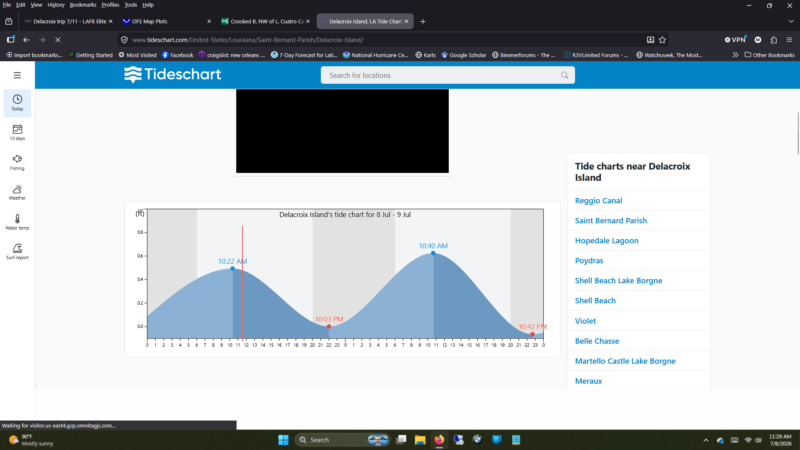This screenshot has width=800, height=450.
Task: Open File Explorer from taskbar
Action: (420, 440)
